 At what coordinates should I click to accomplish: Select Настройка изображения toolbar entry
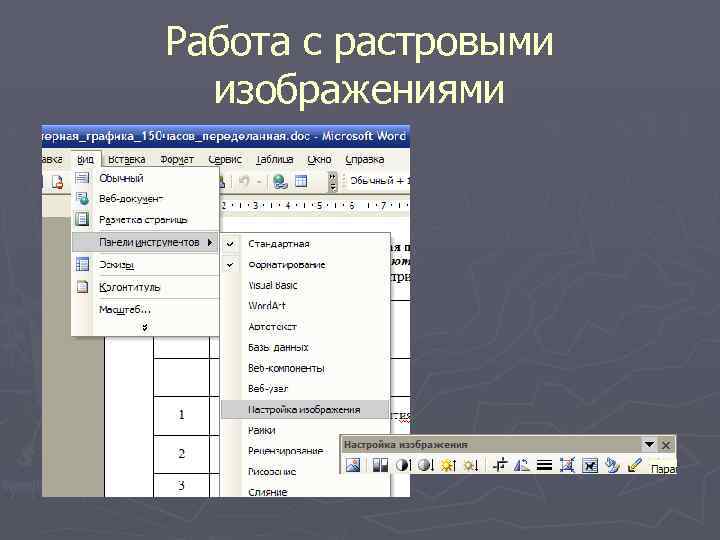[305, 410]
